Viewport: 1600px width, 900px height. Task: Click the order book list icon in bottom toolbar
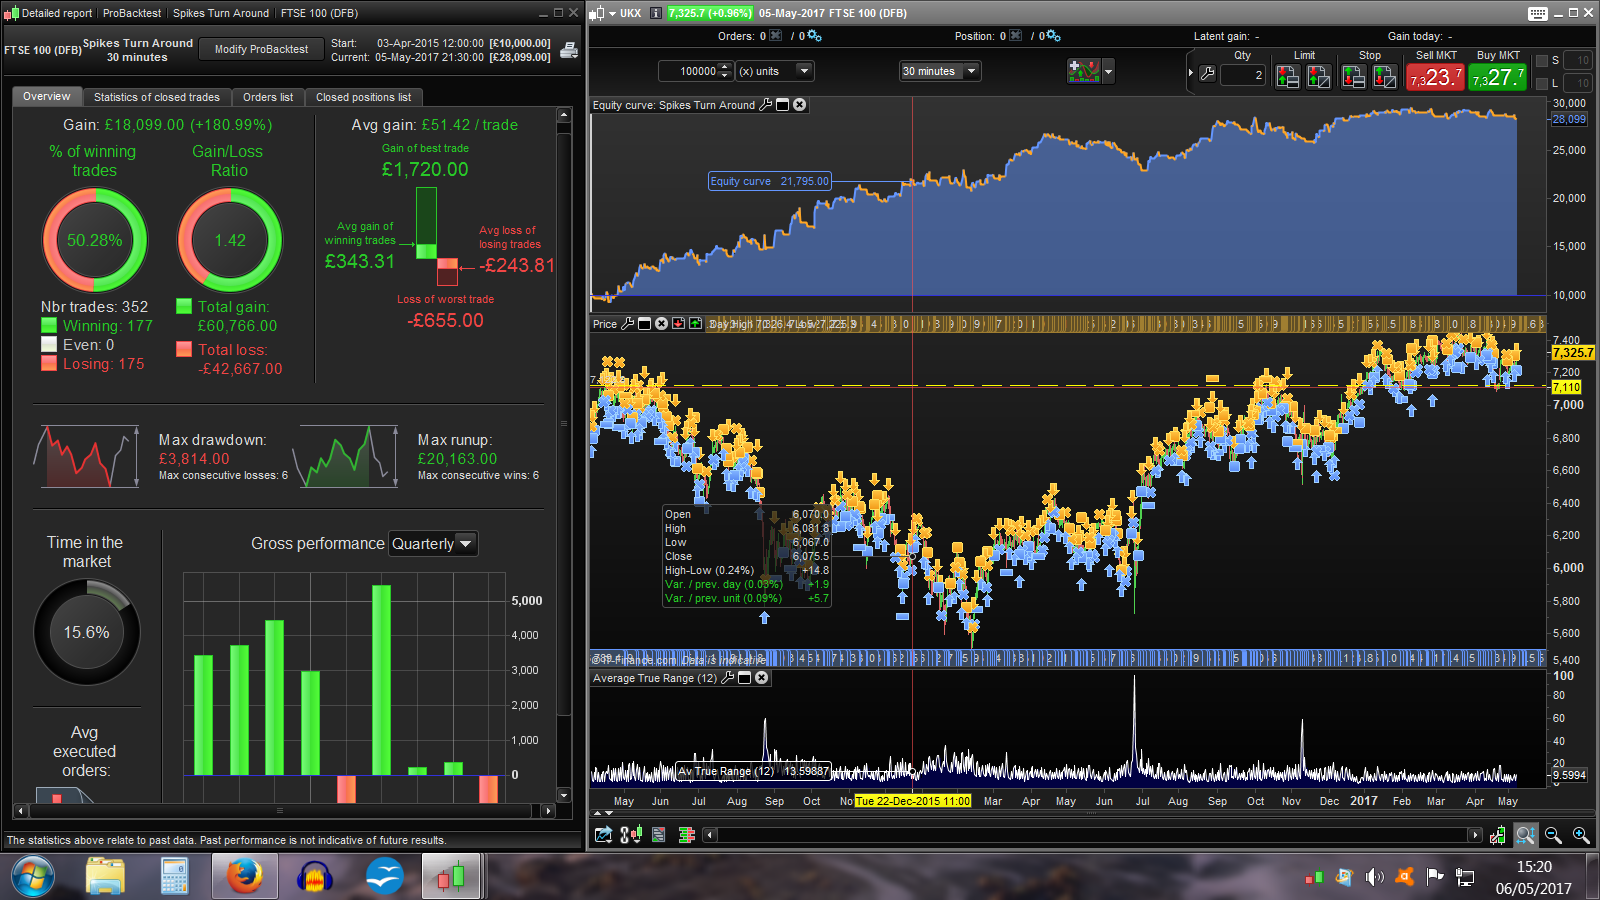tap(659, 834)
